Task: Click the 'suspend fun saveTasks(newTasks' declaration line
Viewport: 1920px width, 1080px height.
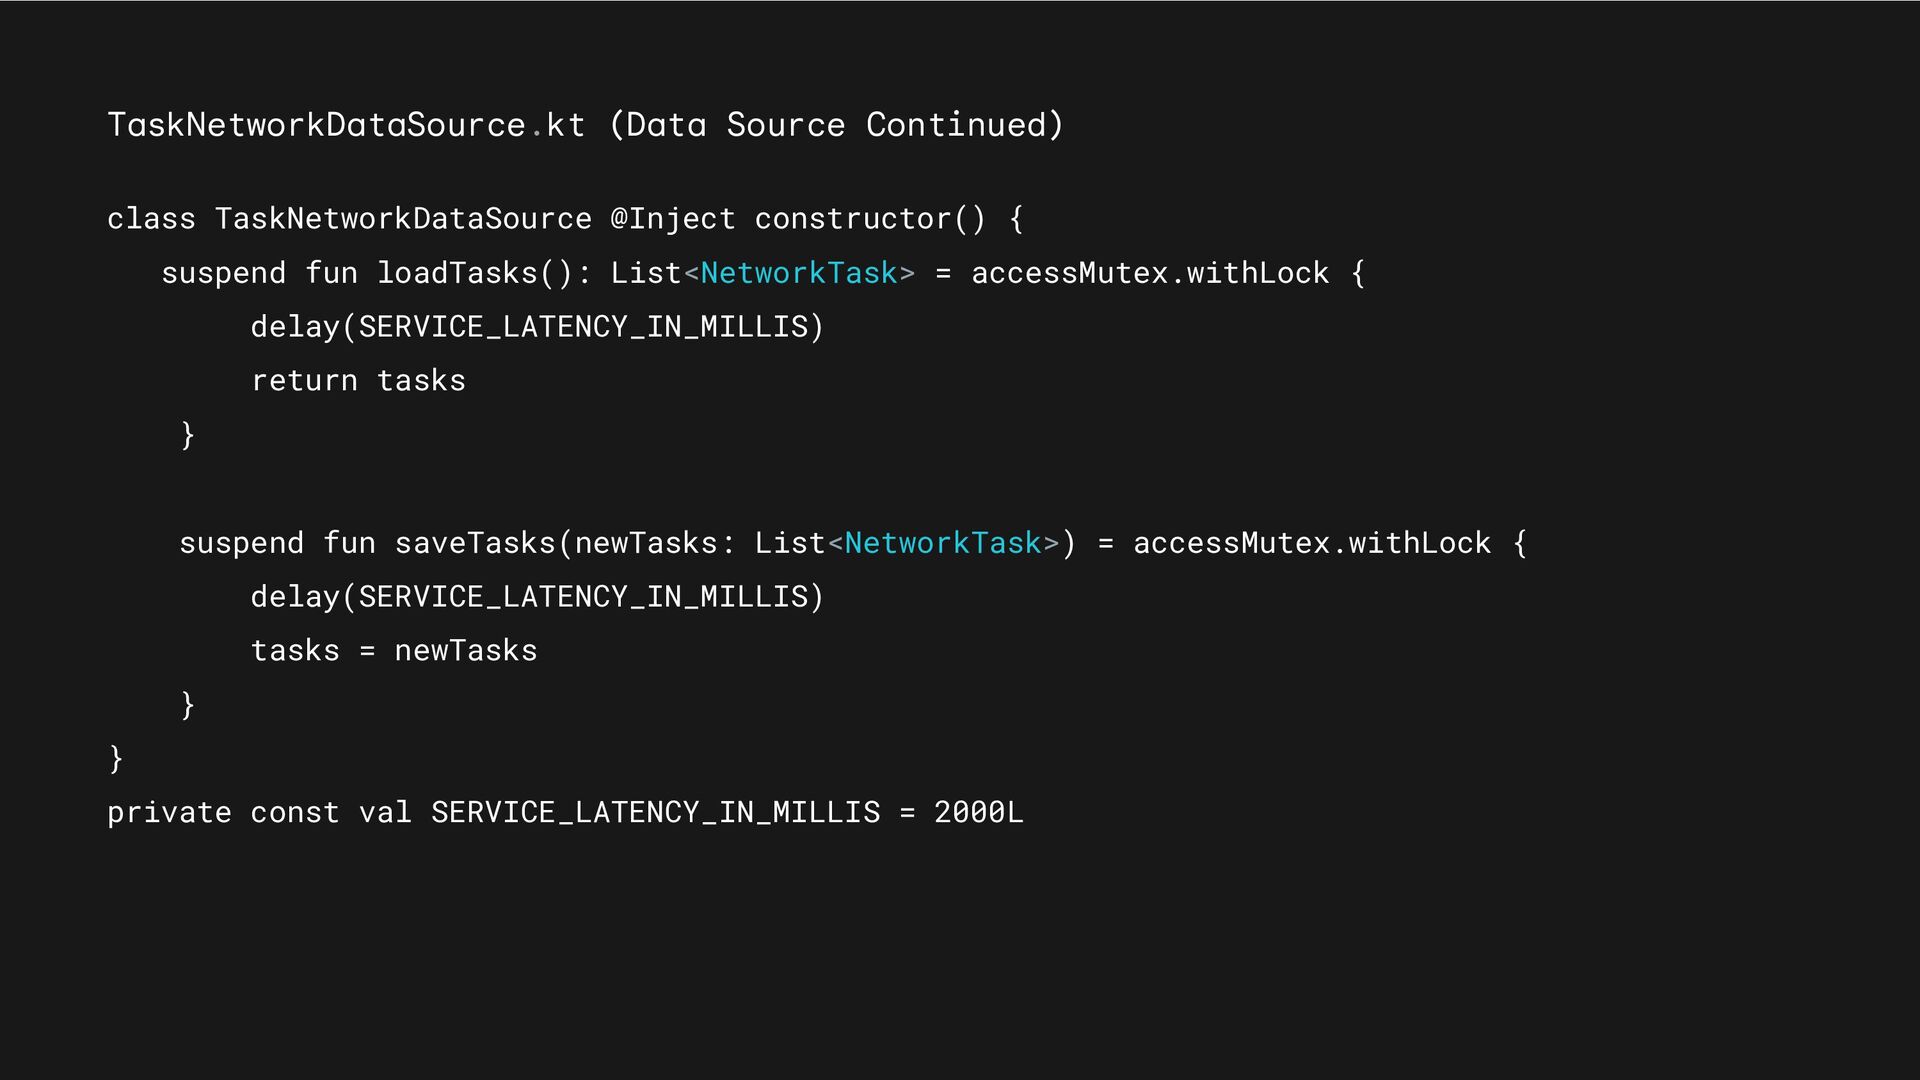Action: pyautogui.click(x=853, y=543)
